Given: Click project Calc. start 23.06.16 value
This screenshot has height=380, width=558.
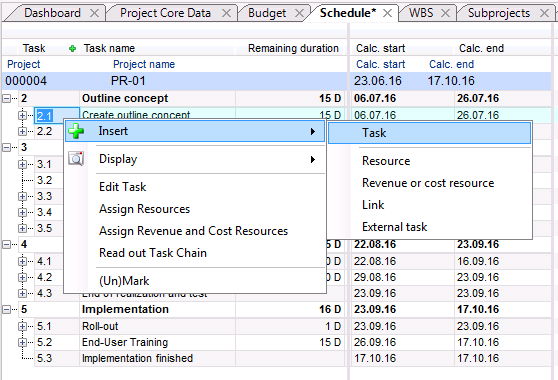Looking at the screenshot, I should click(378, 81).
